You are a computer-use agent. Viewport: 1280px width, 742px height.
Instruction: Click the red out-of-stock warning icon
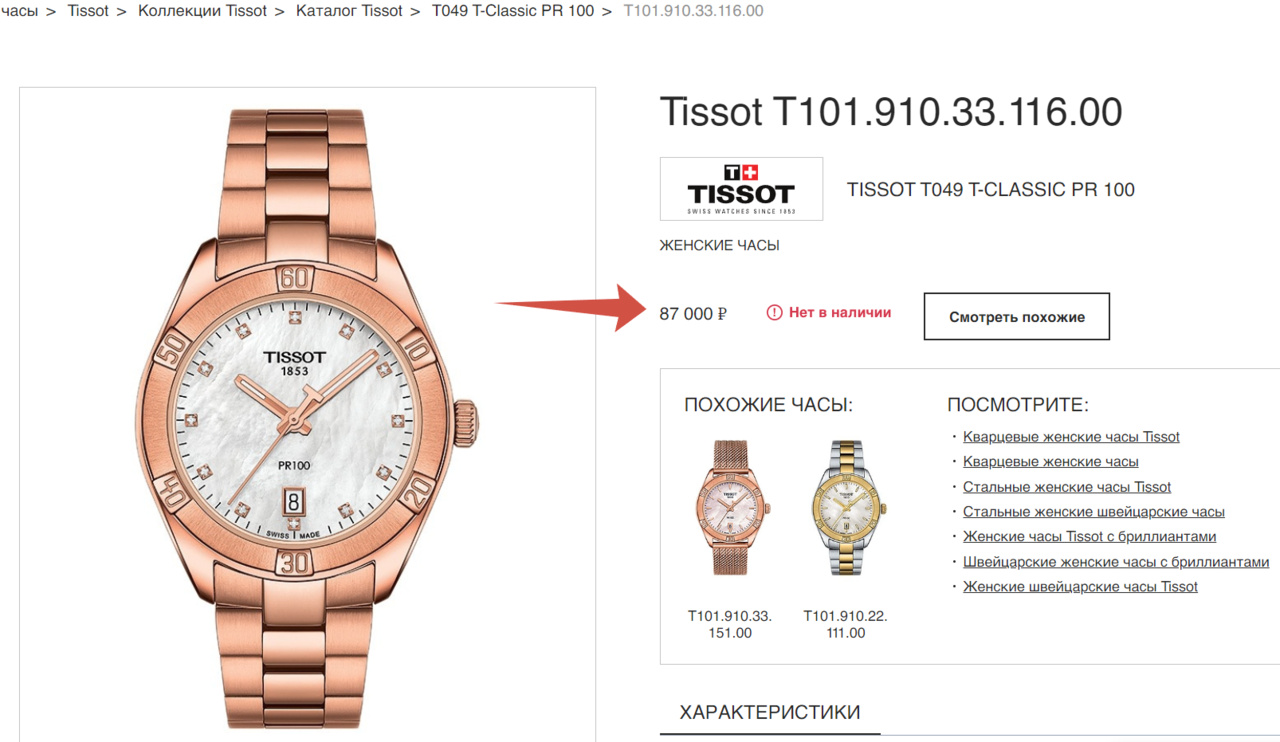(774, 313)
